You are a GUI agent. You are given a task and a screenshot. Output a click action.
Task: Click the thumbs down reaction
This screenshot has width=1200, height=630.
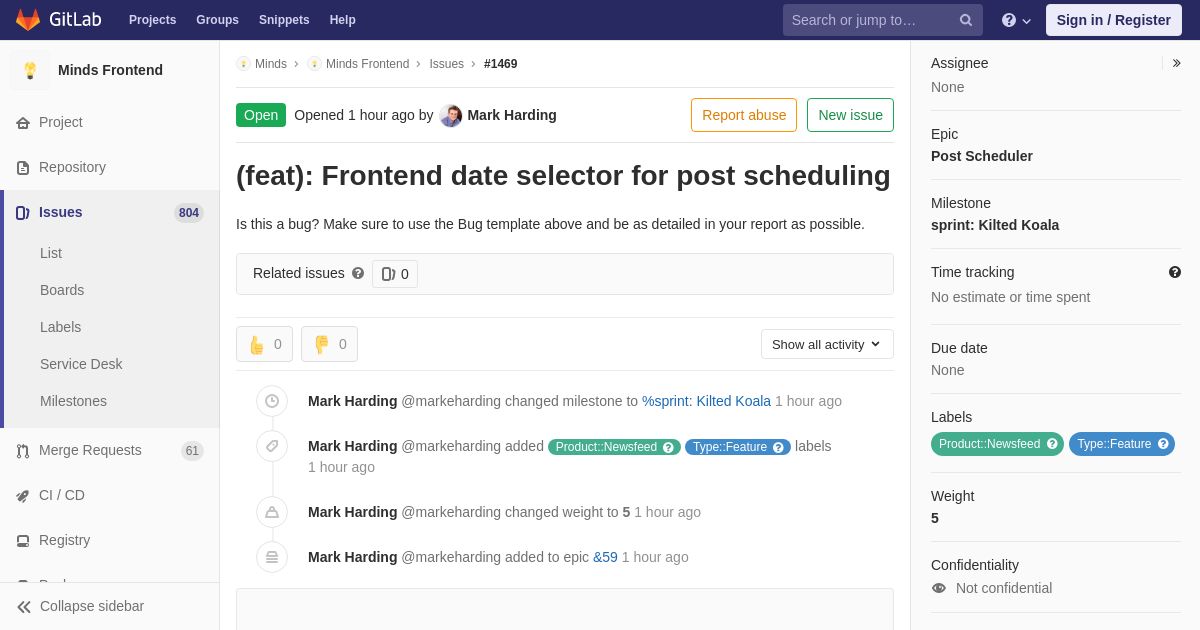click(329, 344)
